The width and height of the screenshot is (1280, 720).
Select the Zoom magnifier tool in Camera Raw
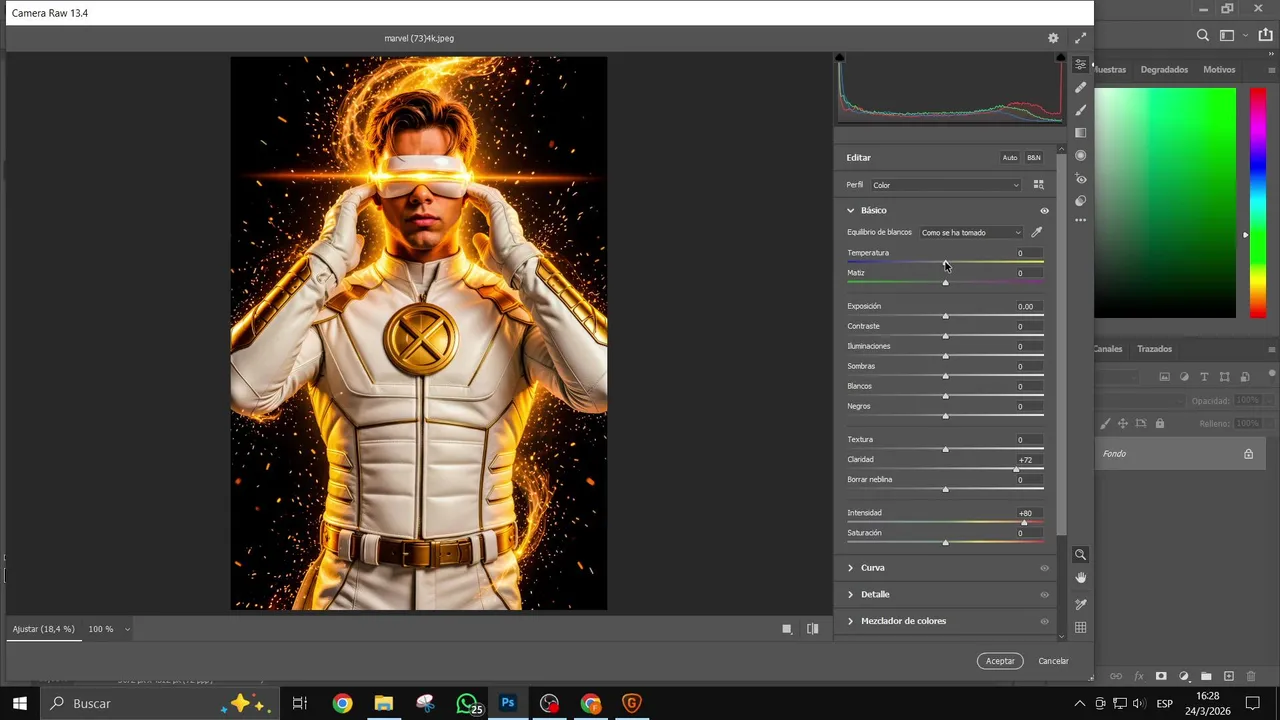(1081, 554)
